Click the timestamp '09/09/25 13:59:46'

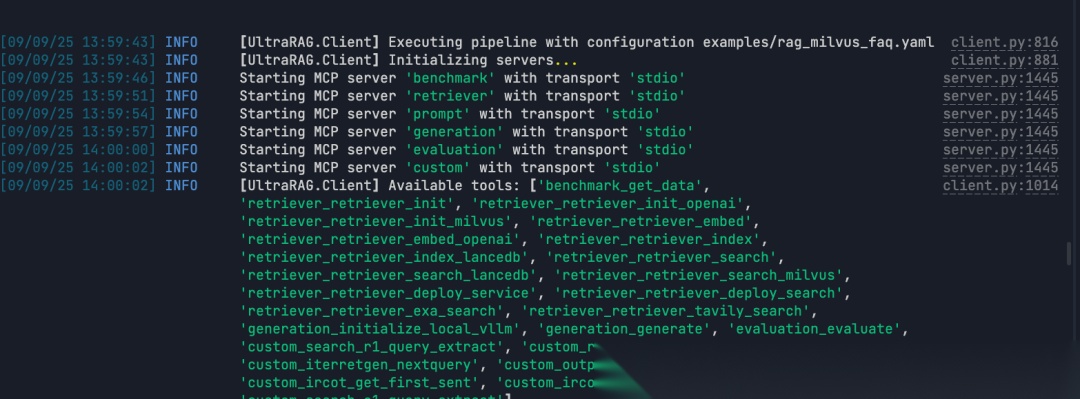coord(78,79)
